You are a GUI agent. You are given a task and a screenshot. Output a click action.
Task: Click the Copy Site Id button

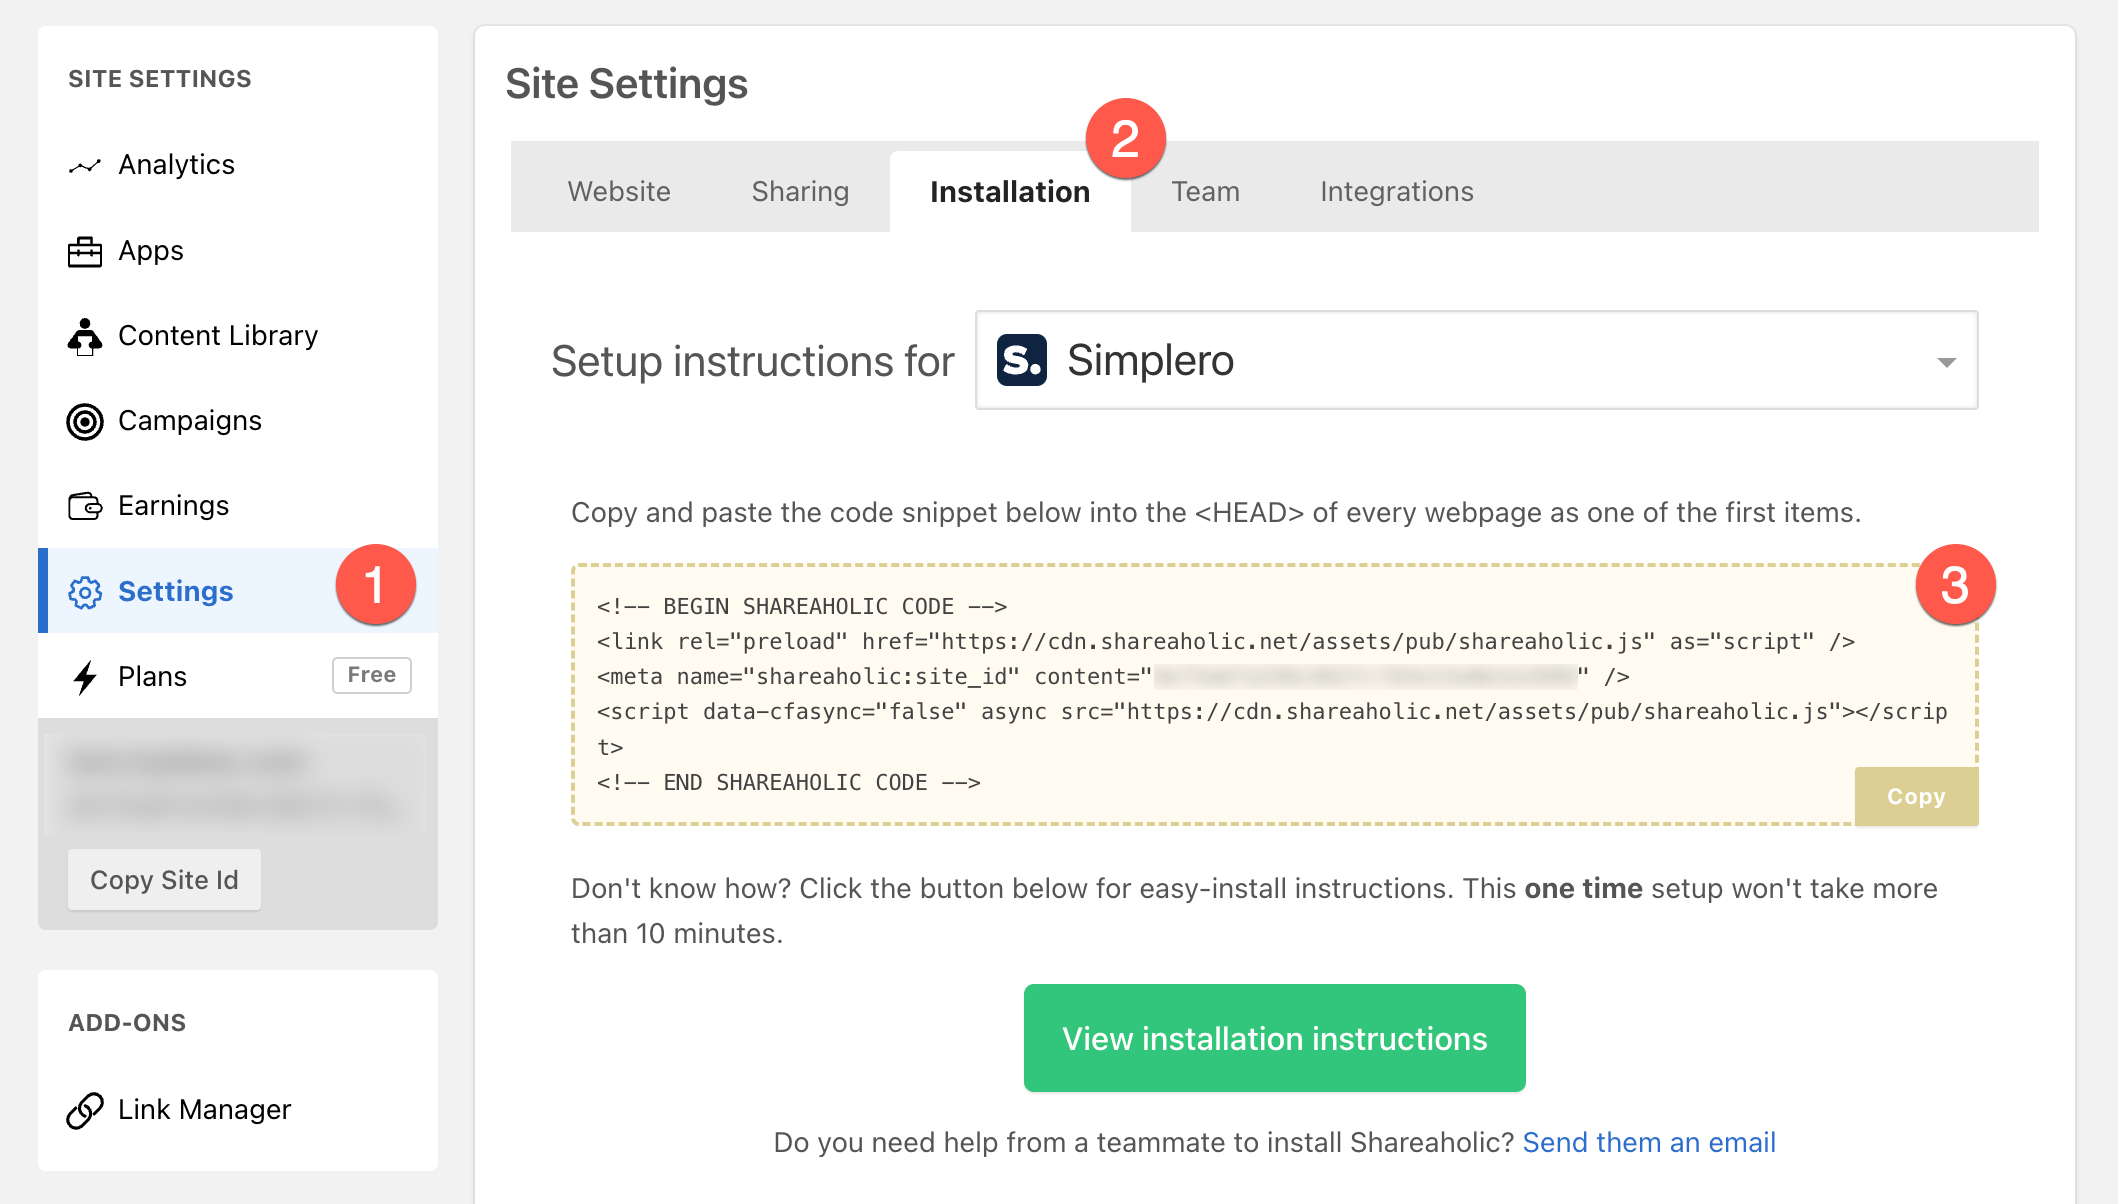point(164,879)
